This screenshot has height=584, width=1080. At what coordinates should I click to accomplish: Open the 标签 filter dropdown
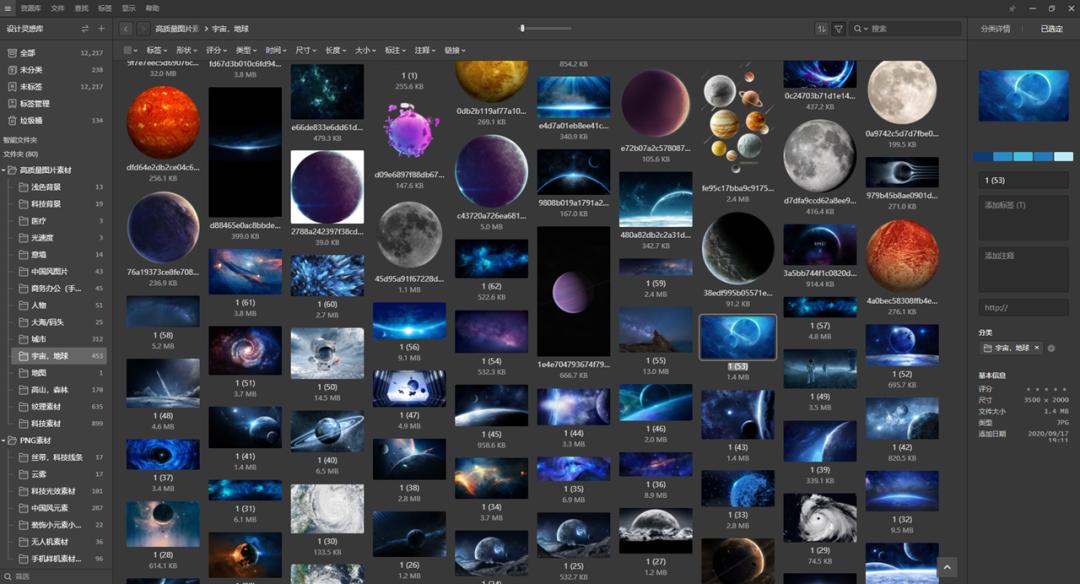coord(157,50)
